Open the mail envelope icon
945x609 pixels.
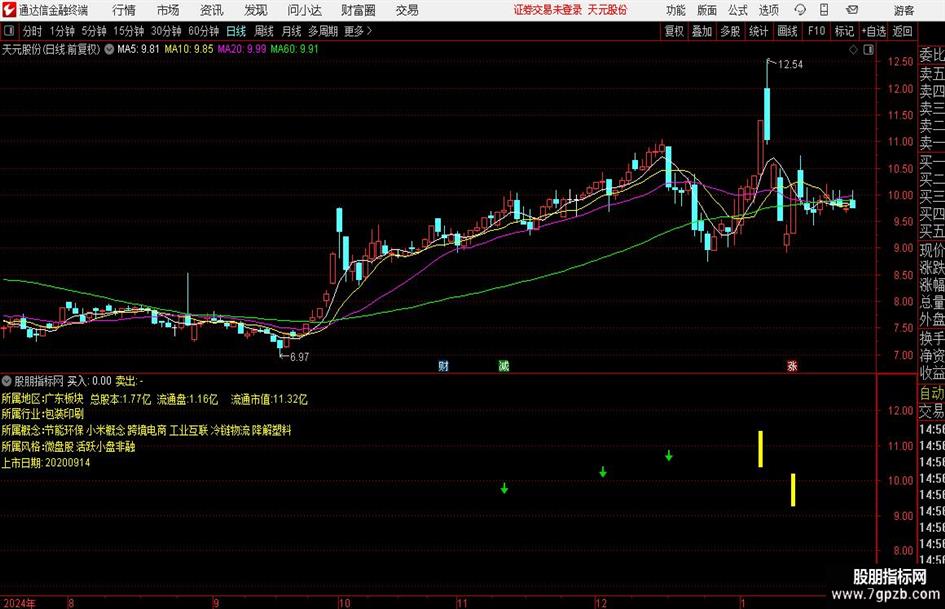coord(852,10)
